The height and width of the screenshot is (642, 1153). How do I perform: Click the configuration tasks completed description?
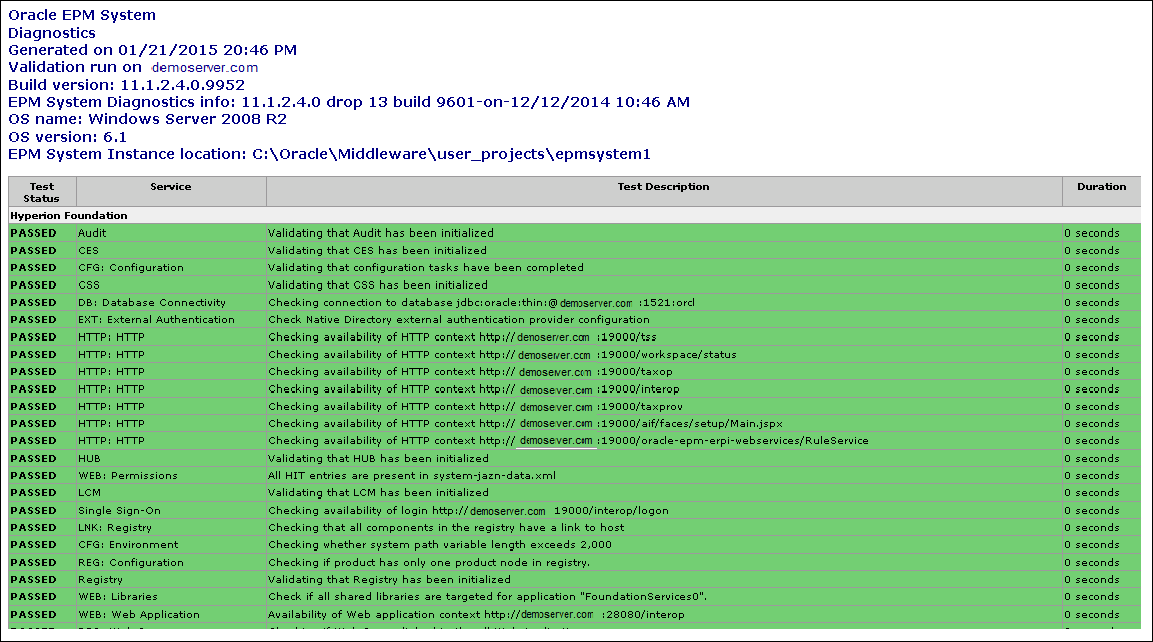tap(426, 268)
